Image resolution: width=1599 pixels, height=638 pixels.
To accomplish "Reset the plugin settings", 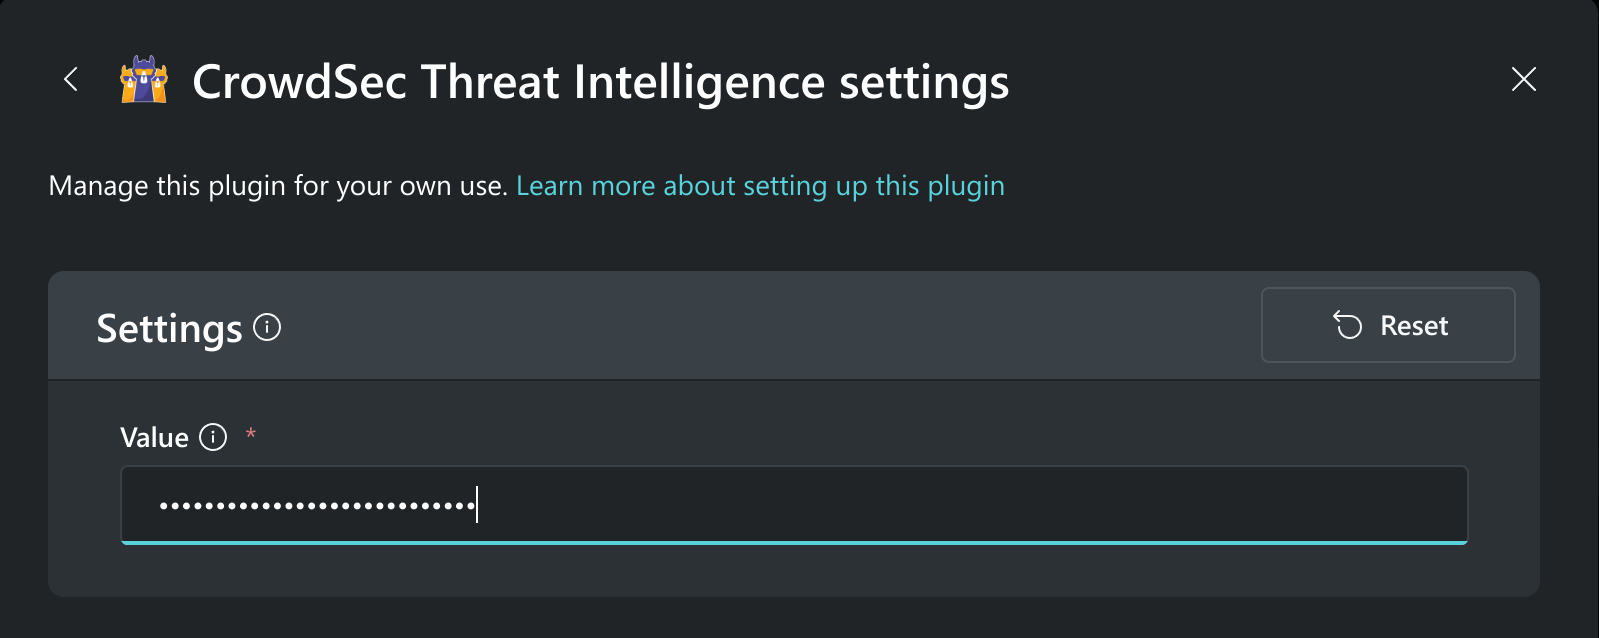I will (1388, 325).
